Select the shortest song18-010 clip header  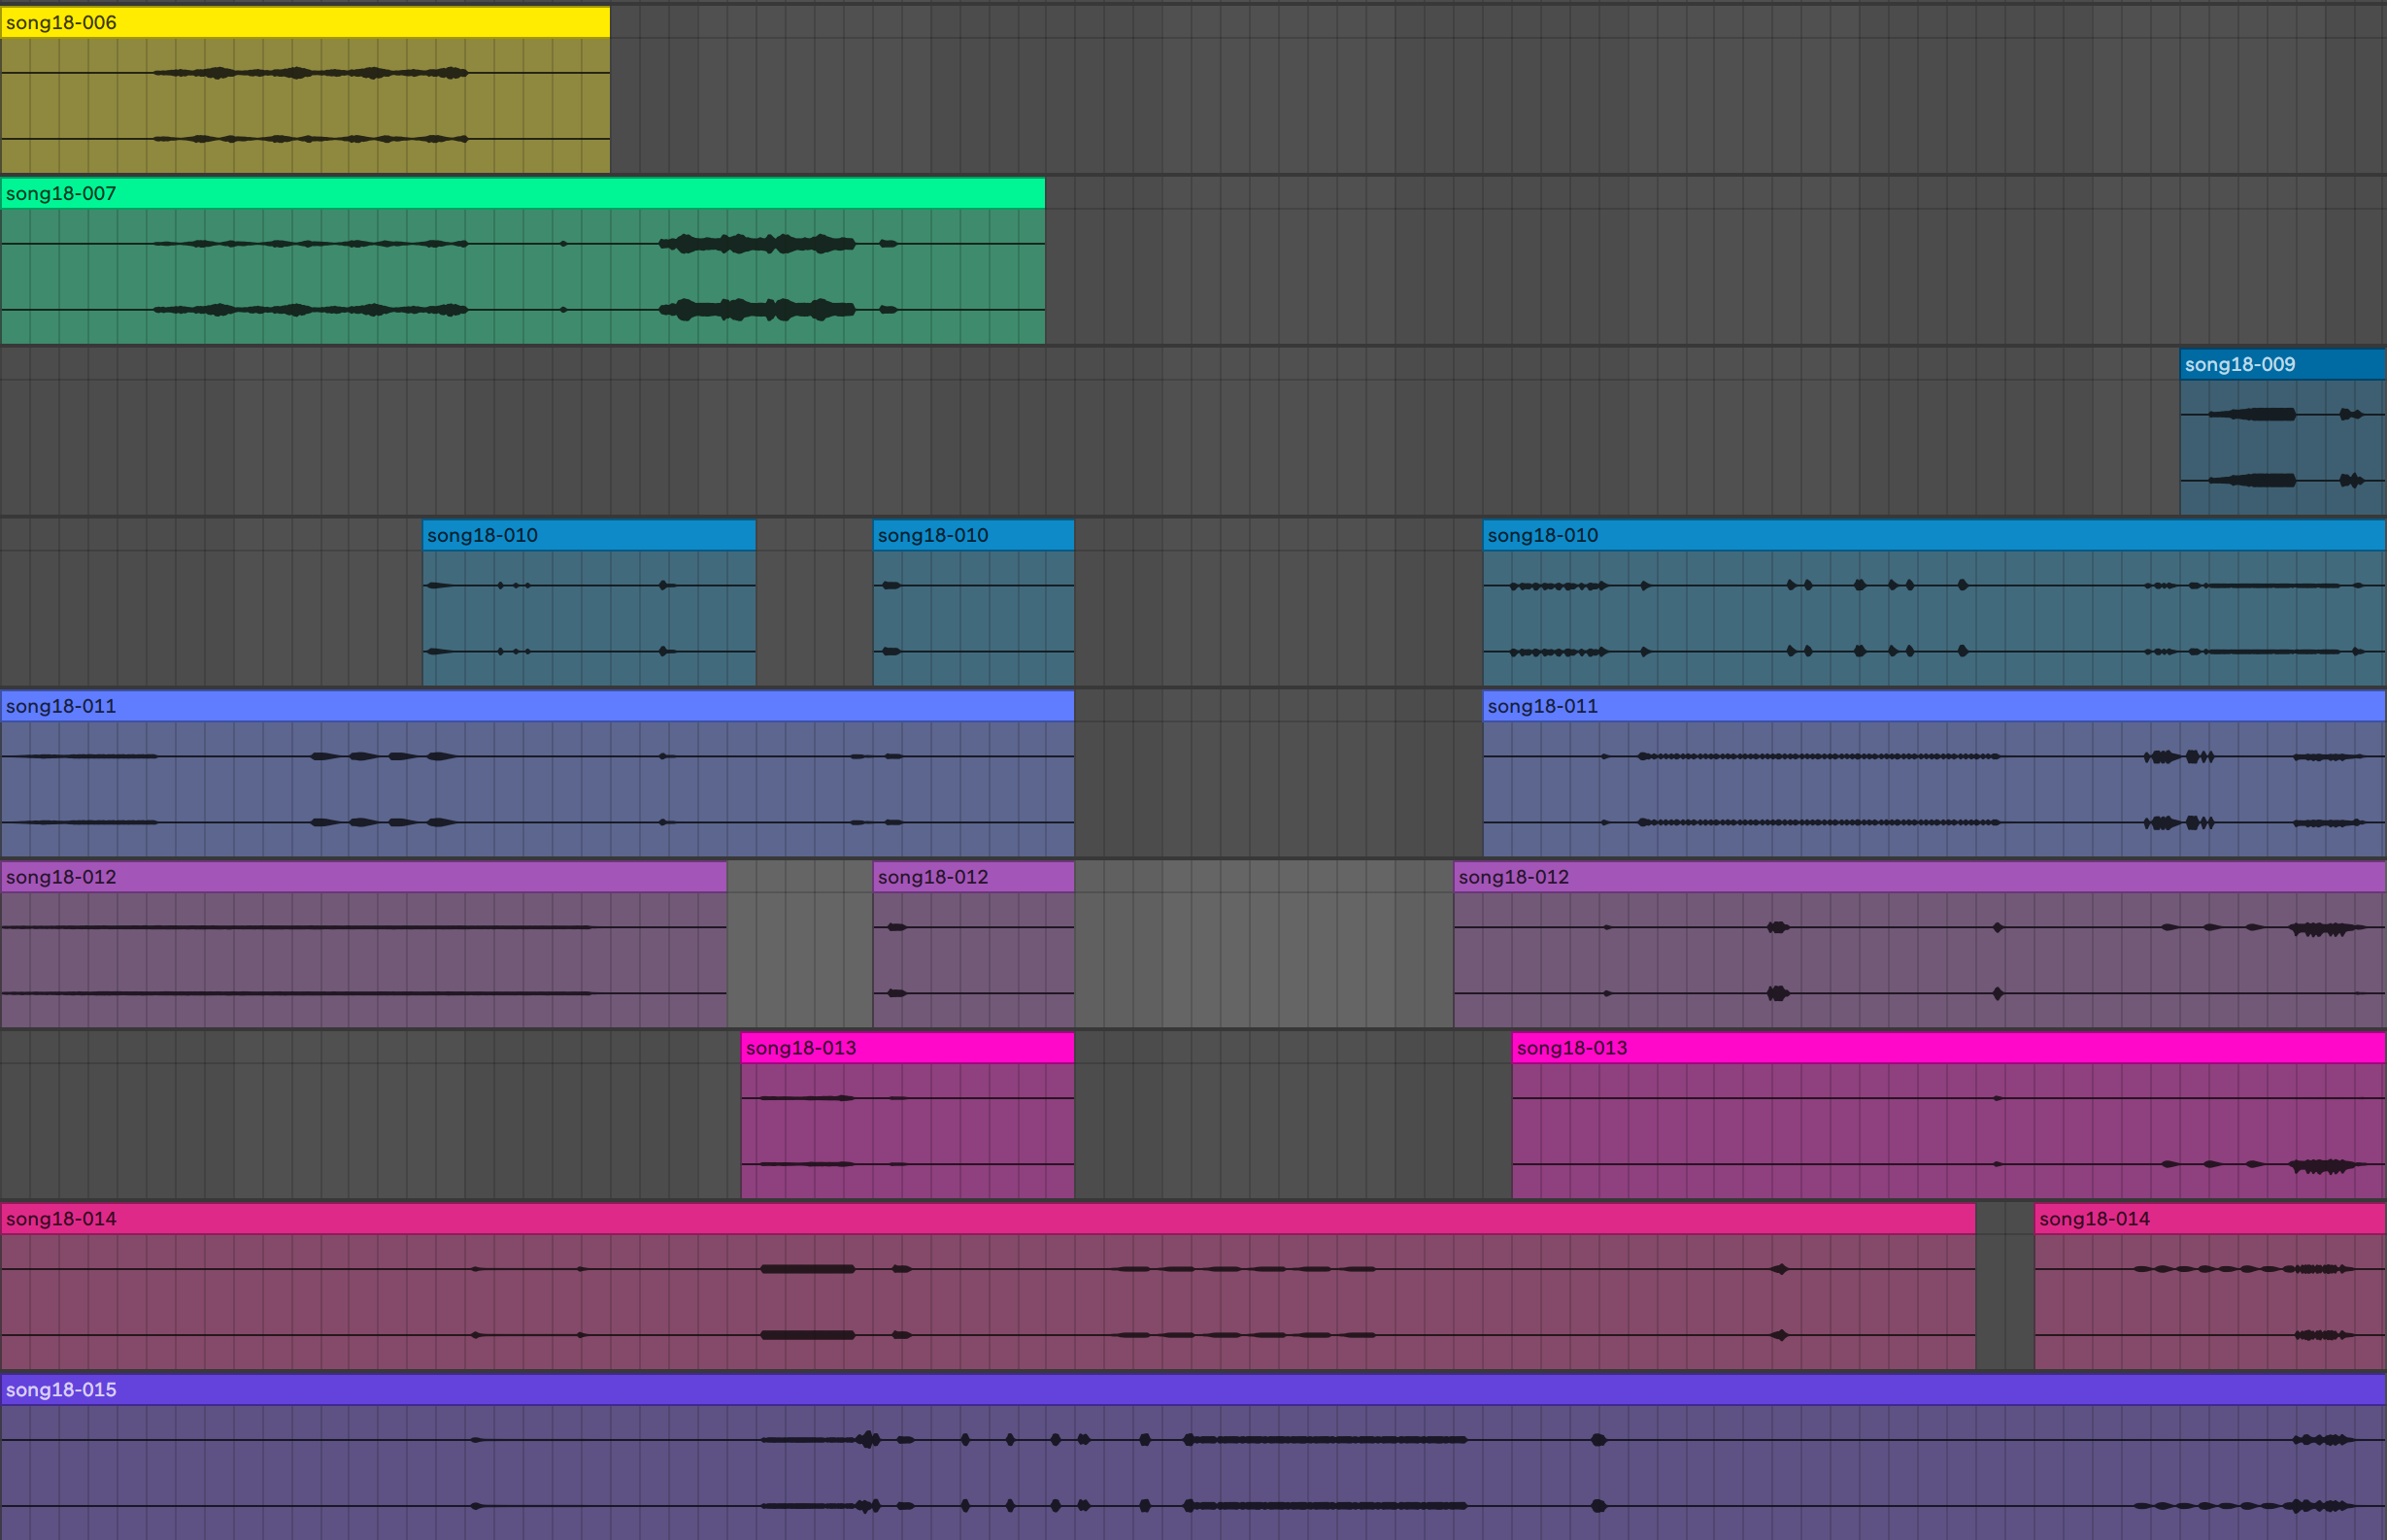973,535
